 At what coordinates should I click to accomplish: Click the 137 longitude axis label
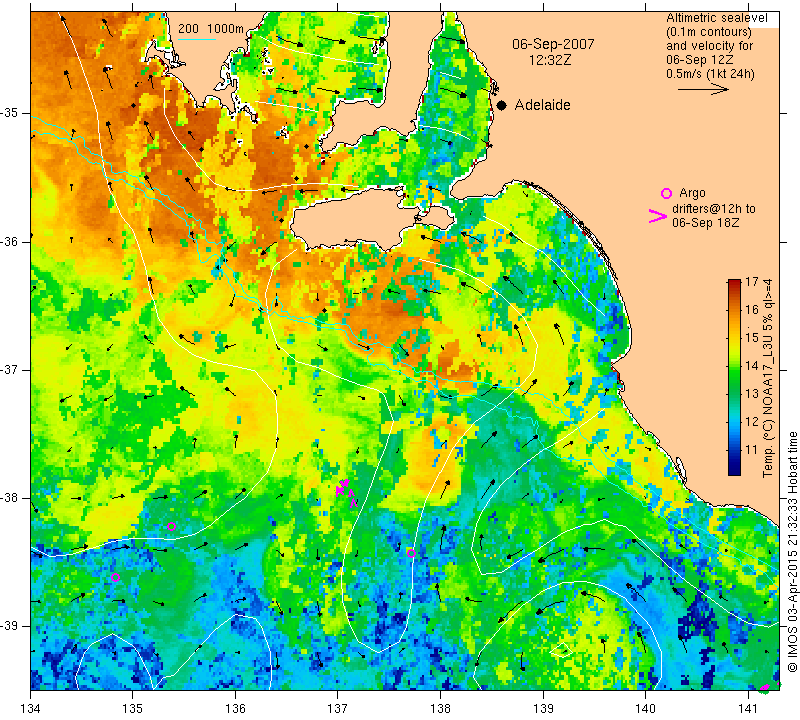pyautogui.click(x=338, y=708)
